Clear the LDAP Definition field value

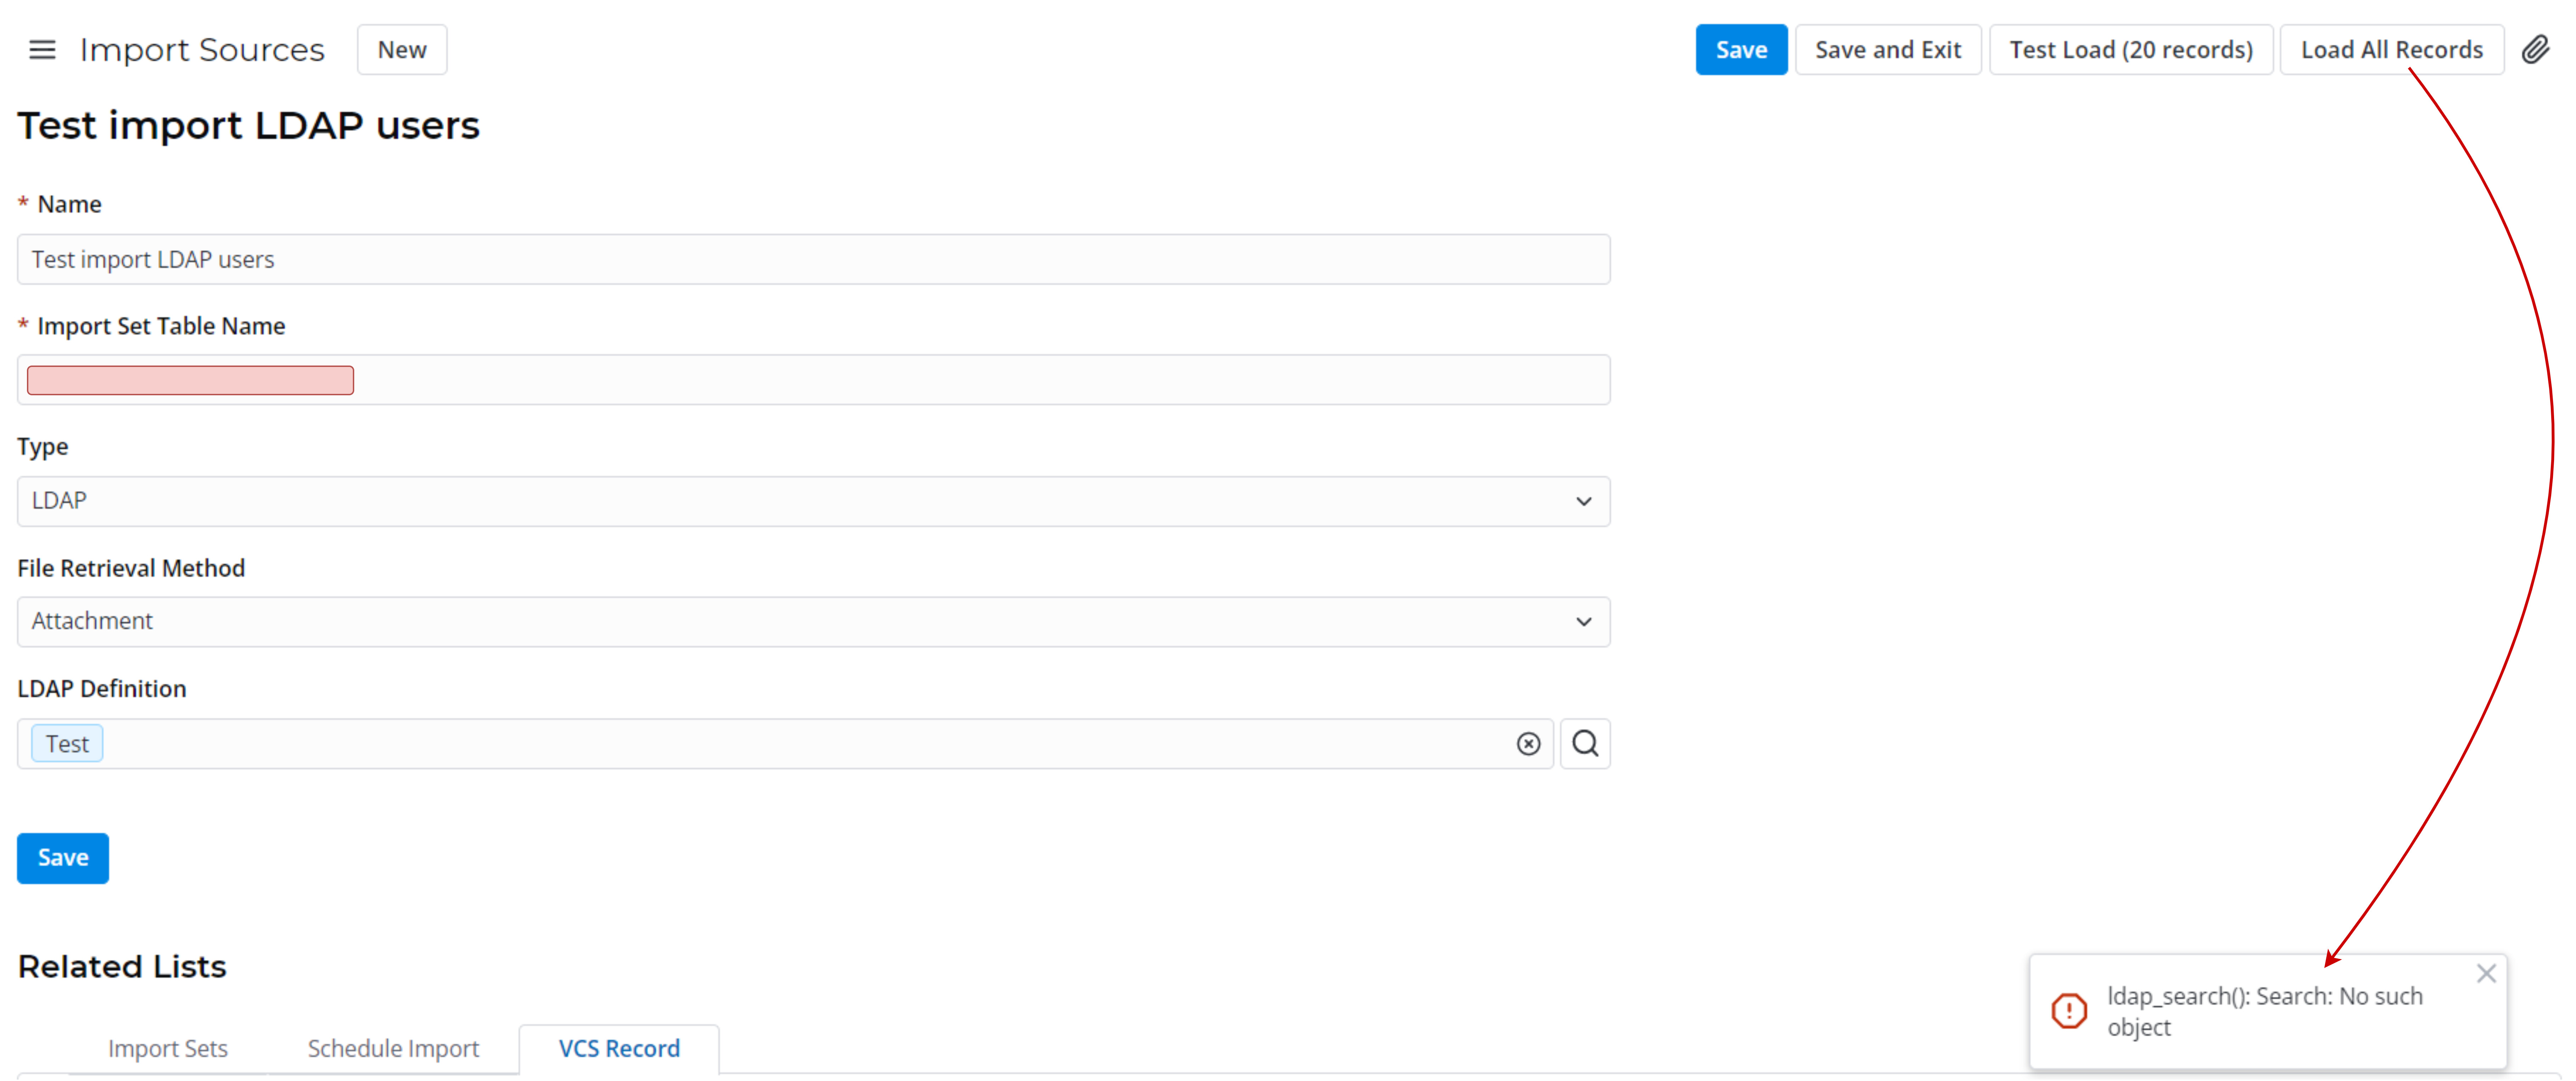pos(1528,744)
